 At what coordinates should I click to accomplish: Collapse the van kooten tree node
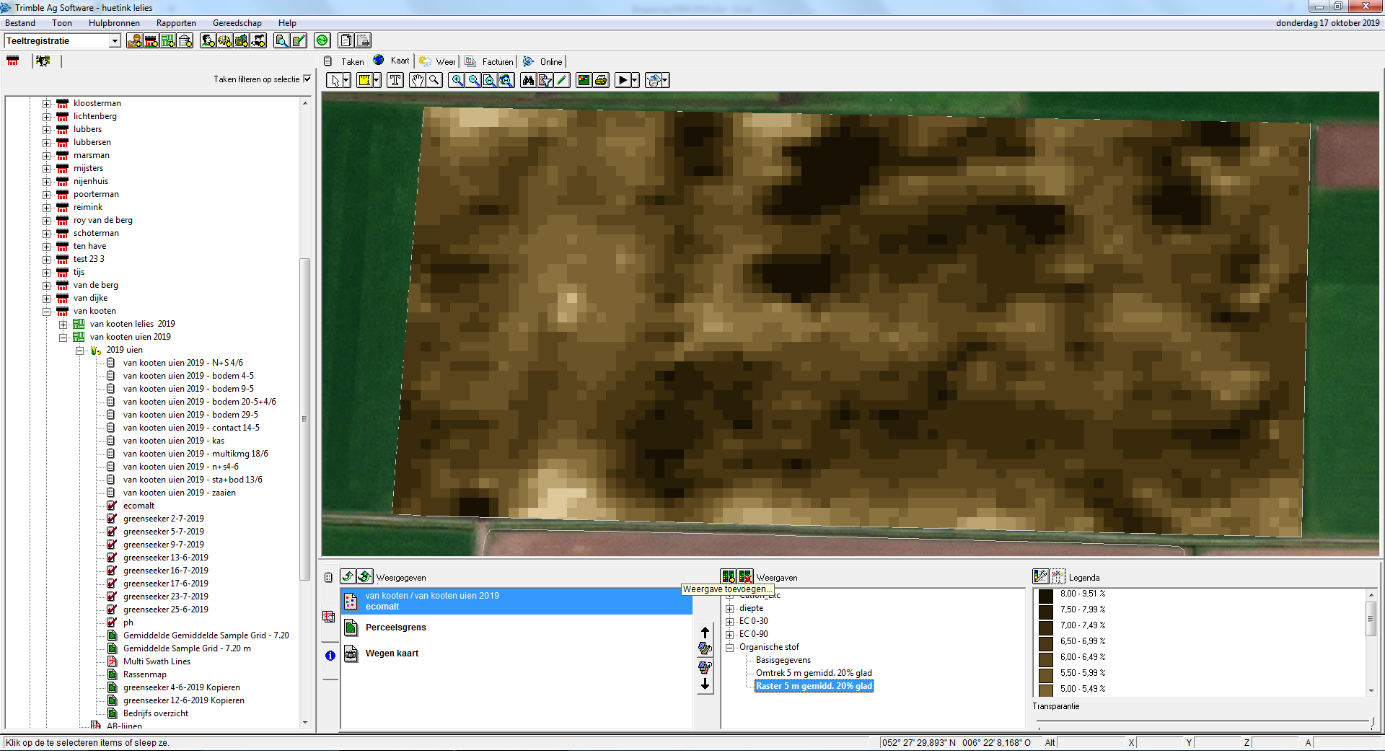coord(46,311)
